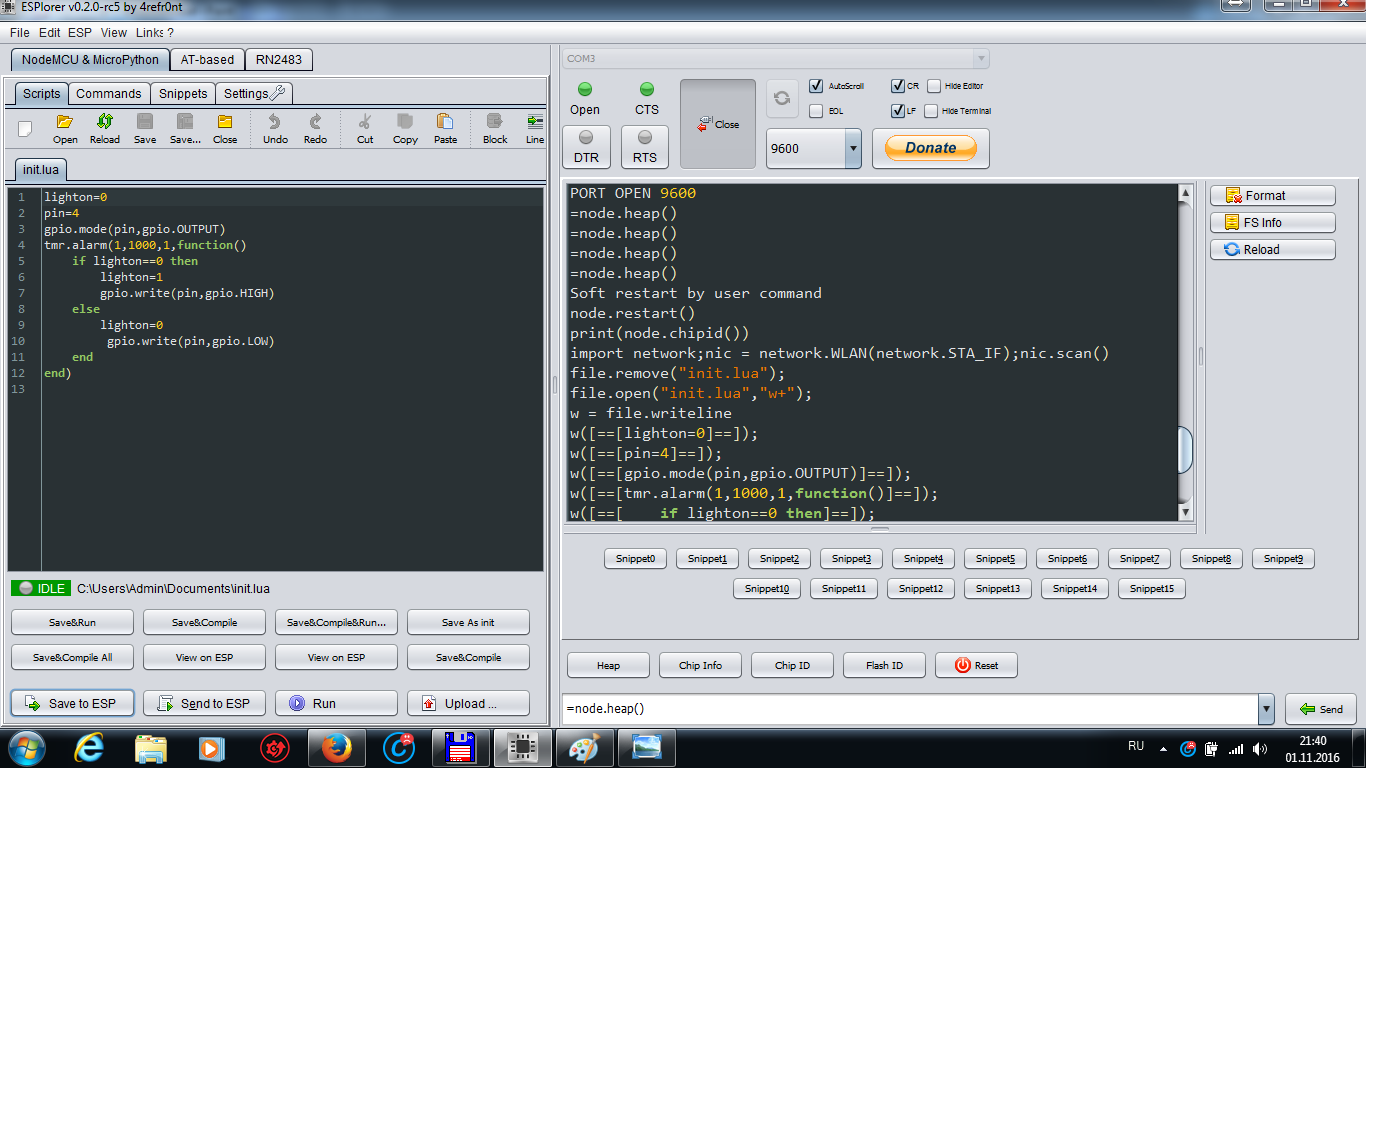Open Internet Explorer from the taskbar

(89, 748)
